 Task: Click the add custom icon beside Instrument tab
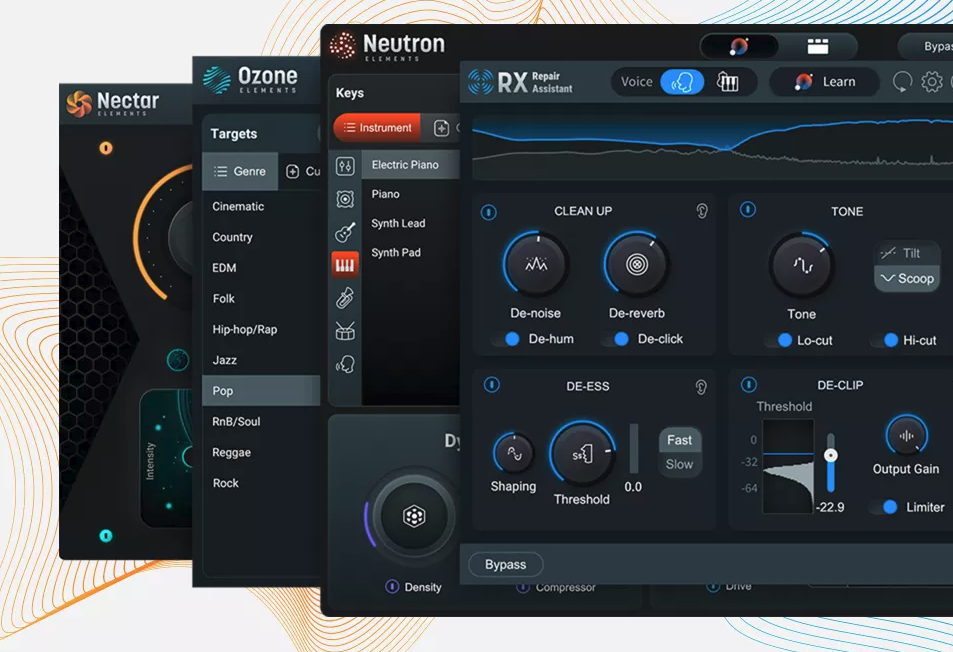tap(441, 128)
